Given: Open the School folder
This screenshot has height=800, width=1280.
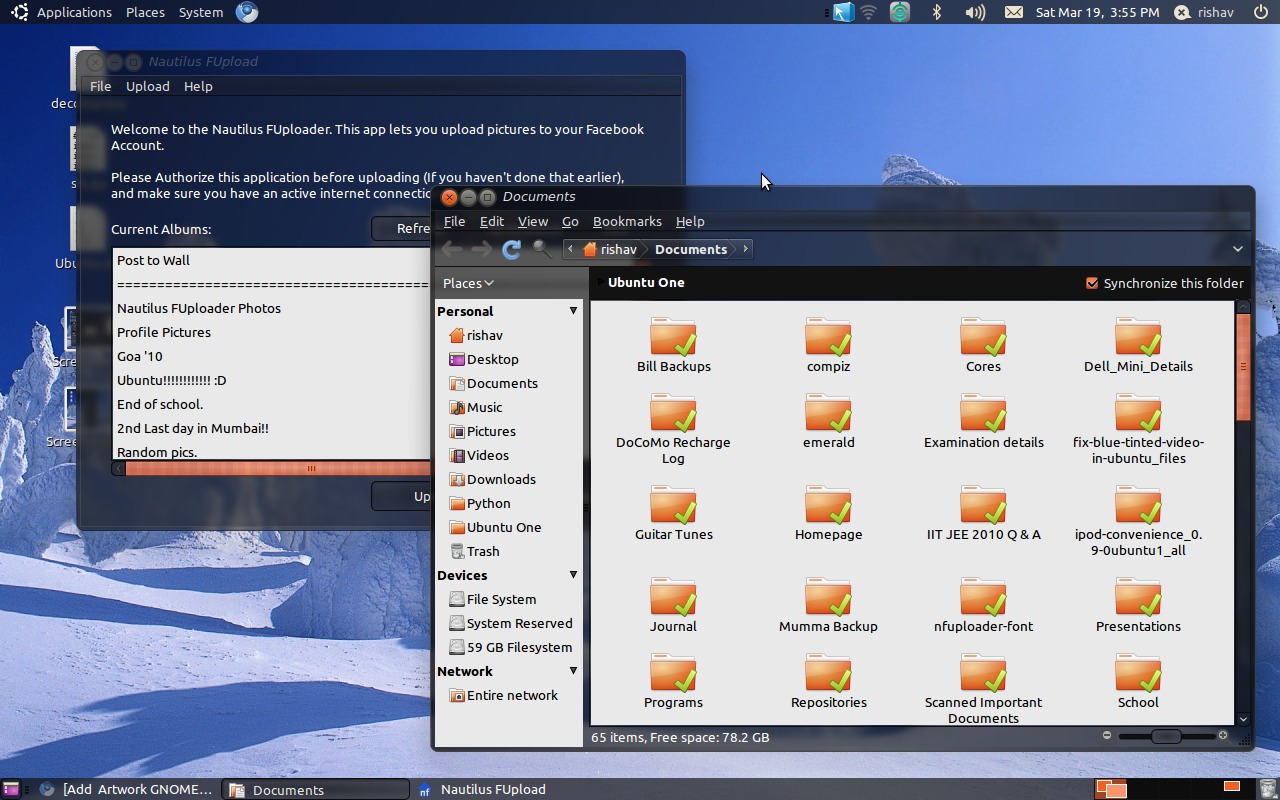Looking at the screenshot, I should [1138, 681].
